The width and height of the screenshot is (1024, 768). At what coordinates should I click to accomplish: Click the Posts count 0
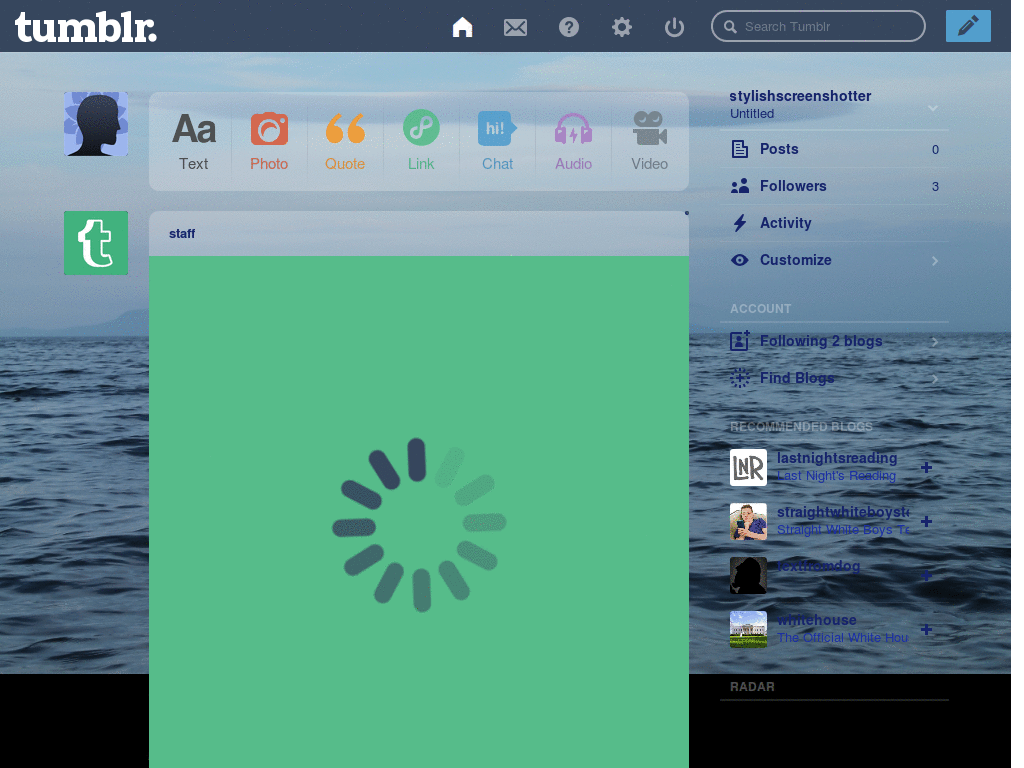(935, 150)
